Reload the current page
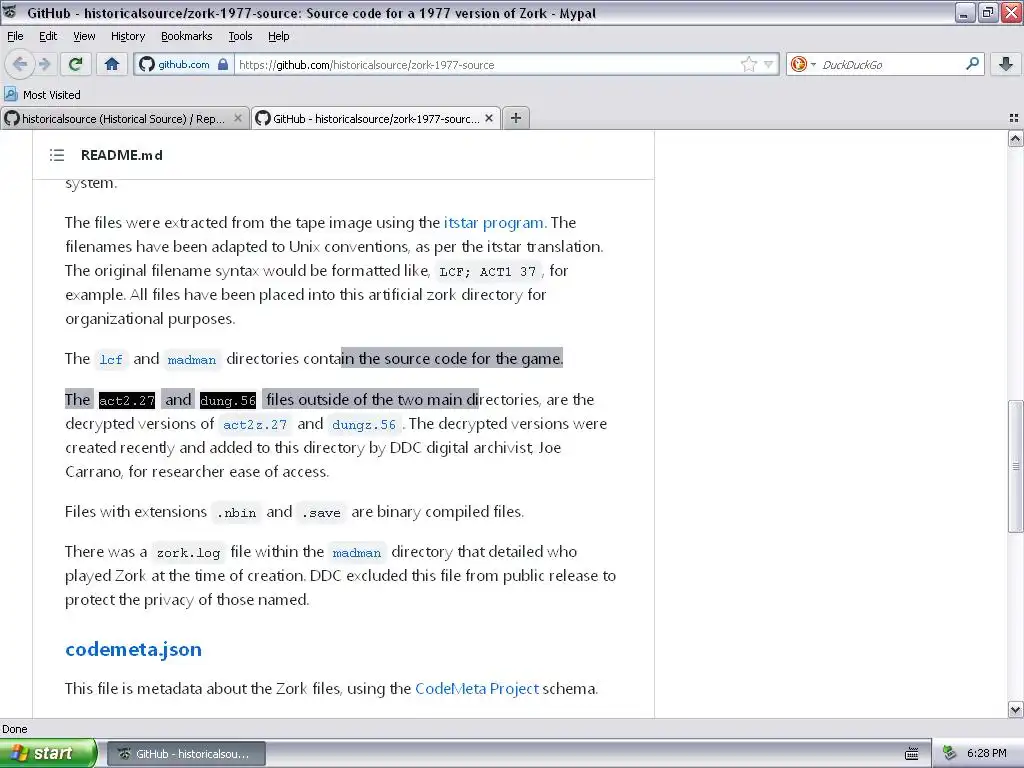 click(x=76, y=64)
